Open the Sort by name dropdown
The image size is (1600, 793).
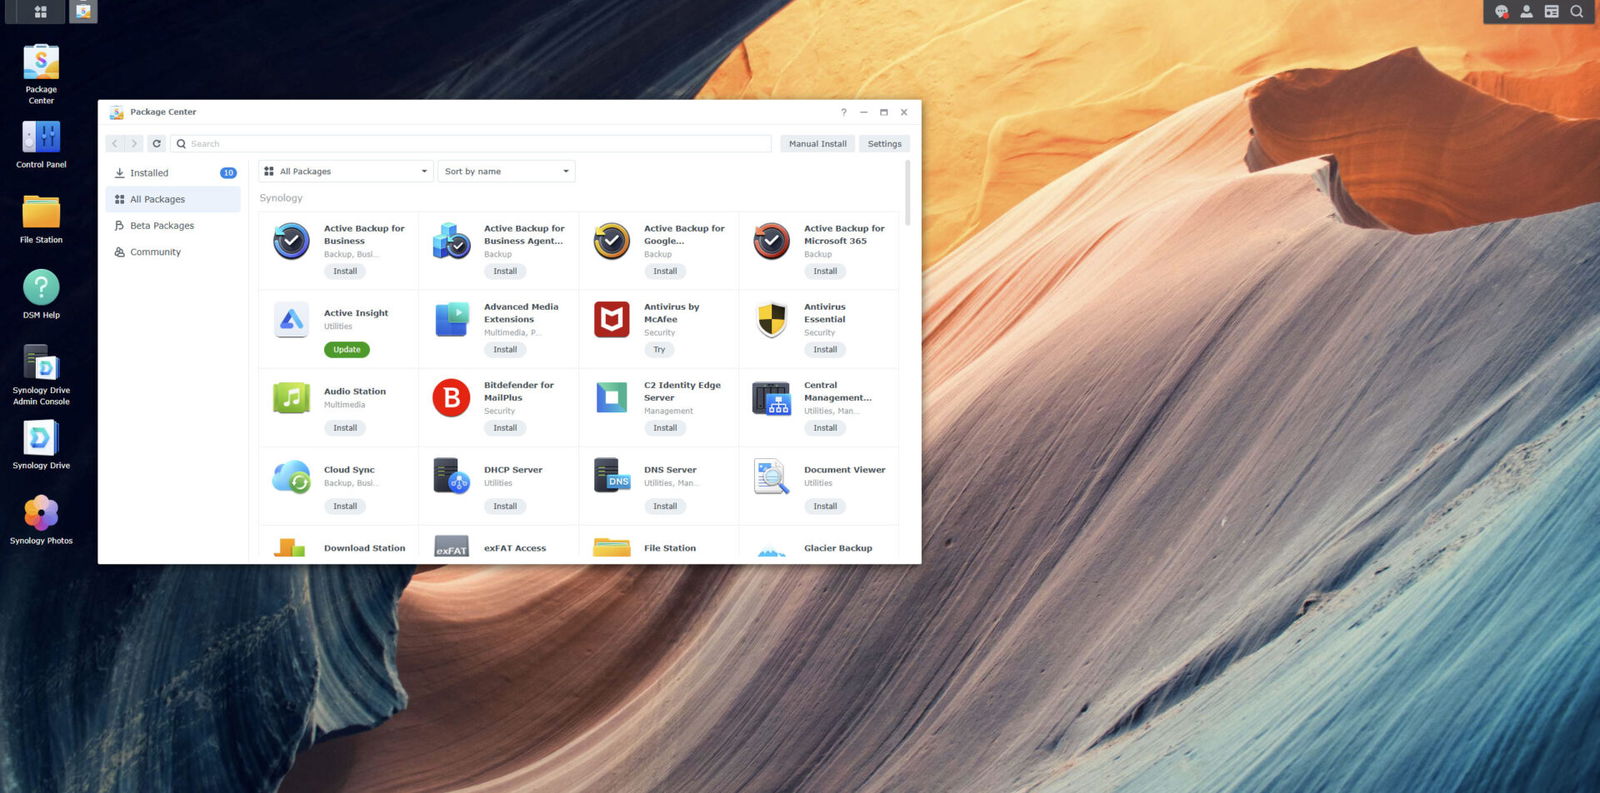coord(506,172)
